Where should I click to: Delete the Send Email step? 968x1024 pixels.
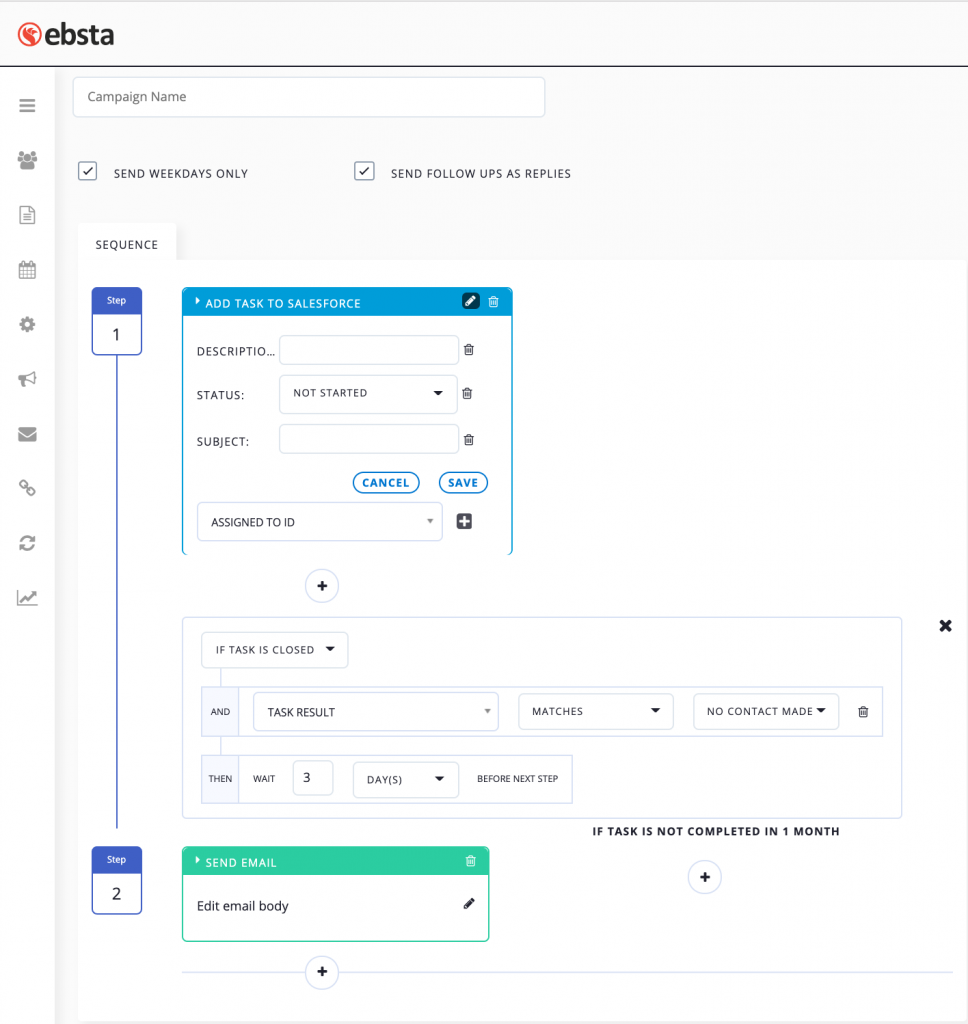[x=470, y=861]
